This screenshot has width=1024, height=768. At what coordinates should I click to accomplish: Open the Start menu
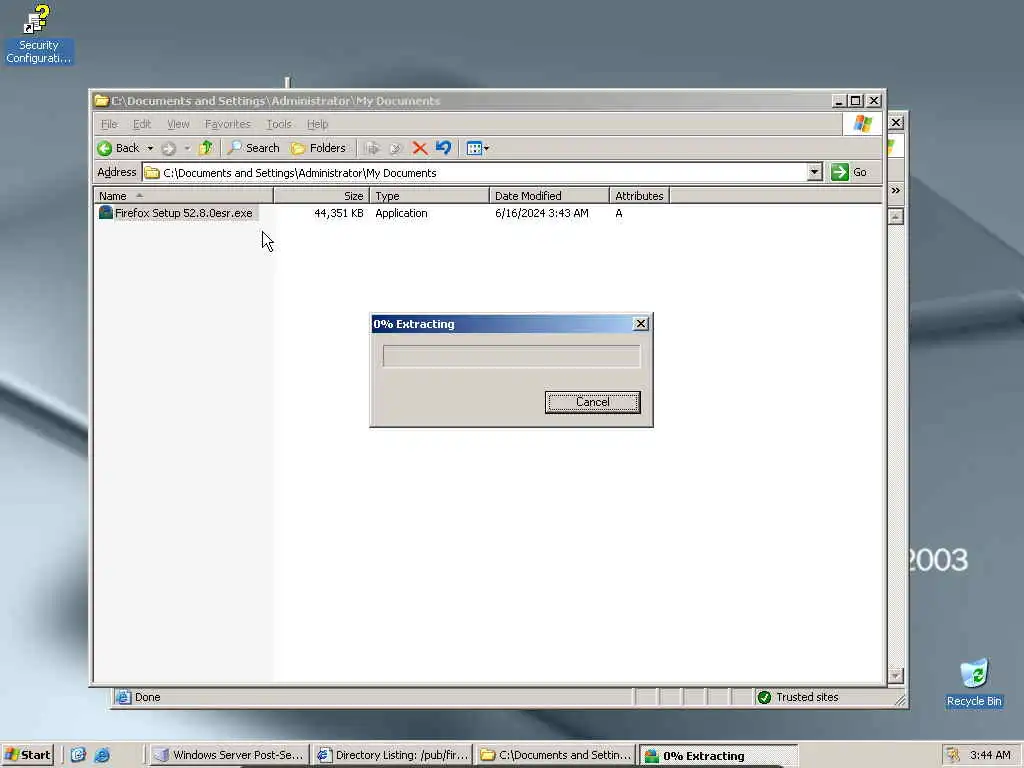[x=27, y=755]
